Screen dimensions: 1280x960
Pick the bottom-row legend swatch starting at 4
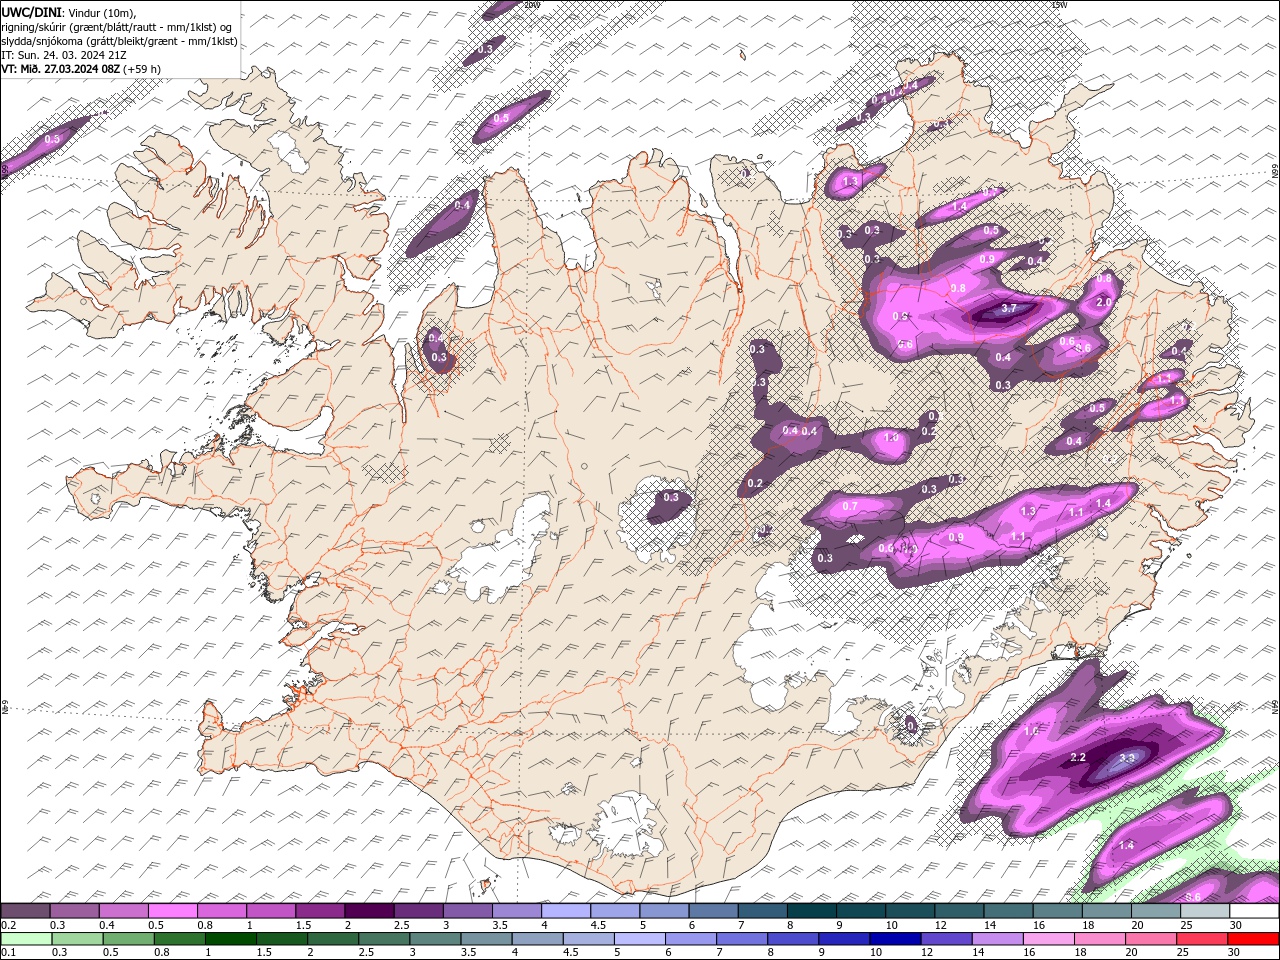click(536, 939)
